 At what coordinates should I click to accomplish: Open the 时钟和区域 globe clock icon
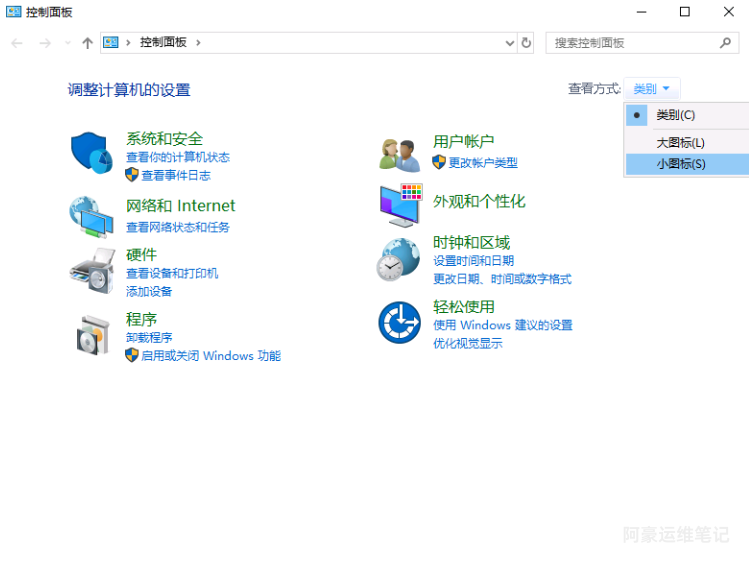398,260
